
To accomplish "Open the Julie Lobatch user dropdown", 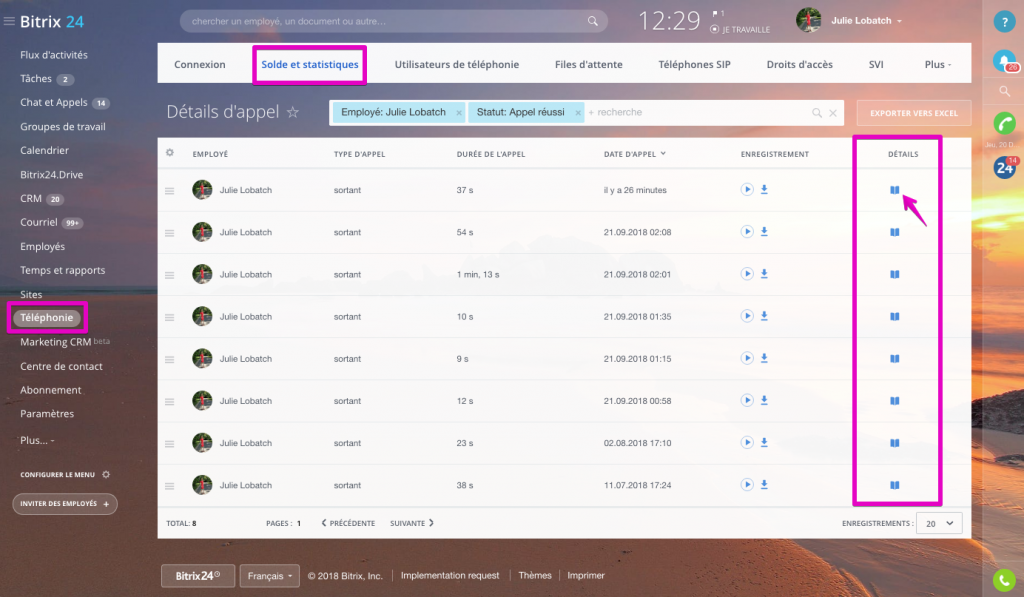I will (866, 21).
